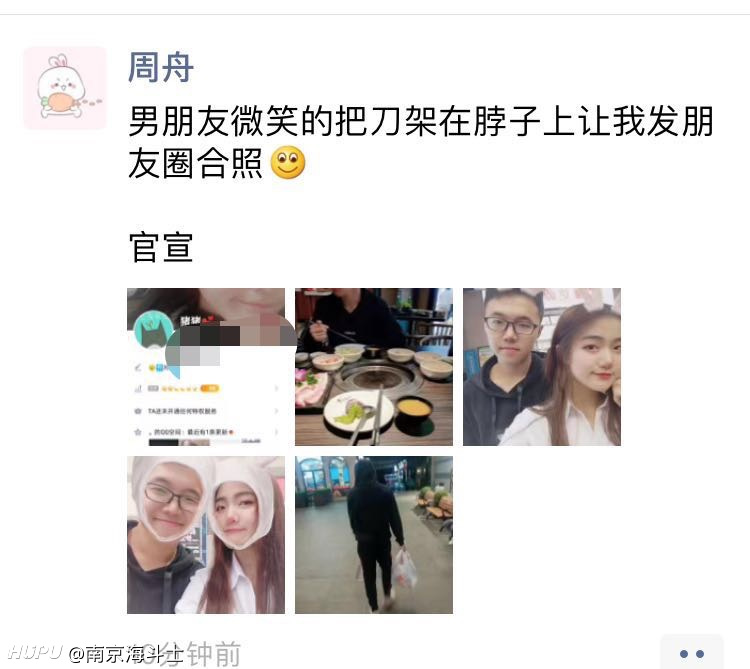
Task: Open the two-dot like and comment menu
Action: pos(692,653)
